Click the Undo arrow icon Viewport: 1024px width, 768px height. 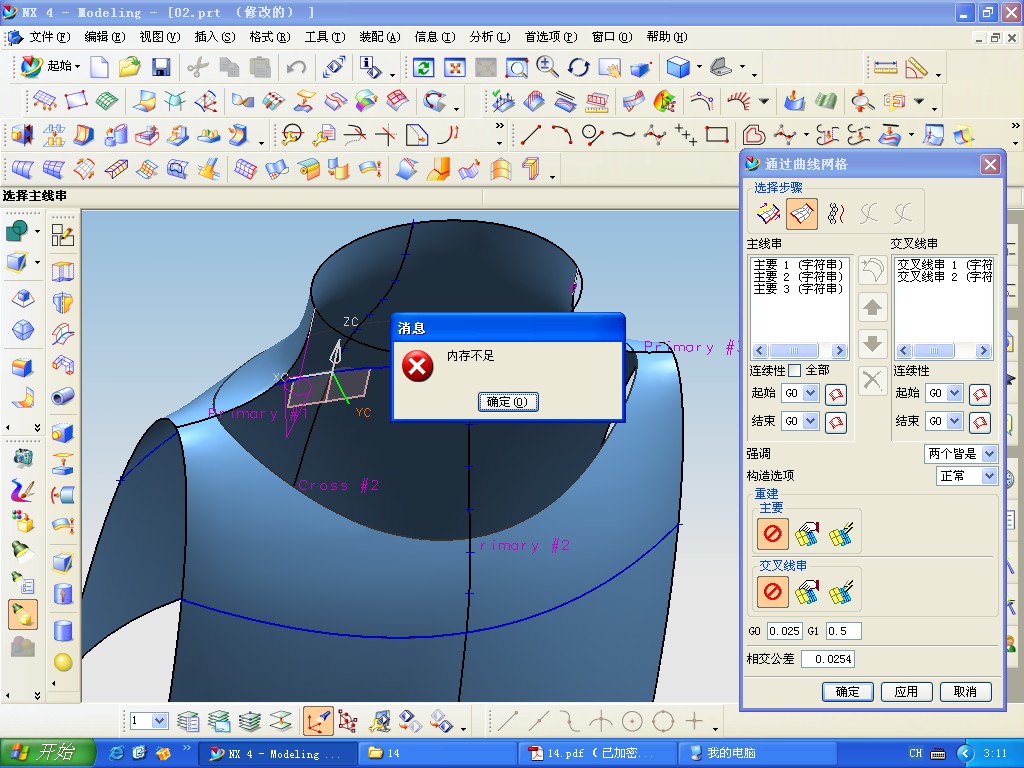(296, 67)
